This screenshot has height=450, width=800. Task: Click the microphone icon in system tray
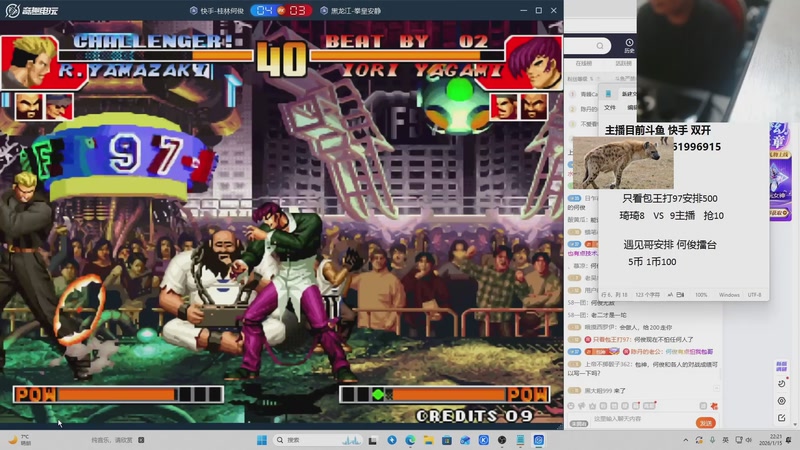[x=712, y=440]
